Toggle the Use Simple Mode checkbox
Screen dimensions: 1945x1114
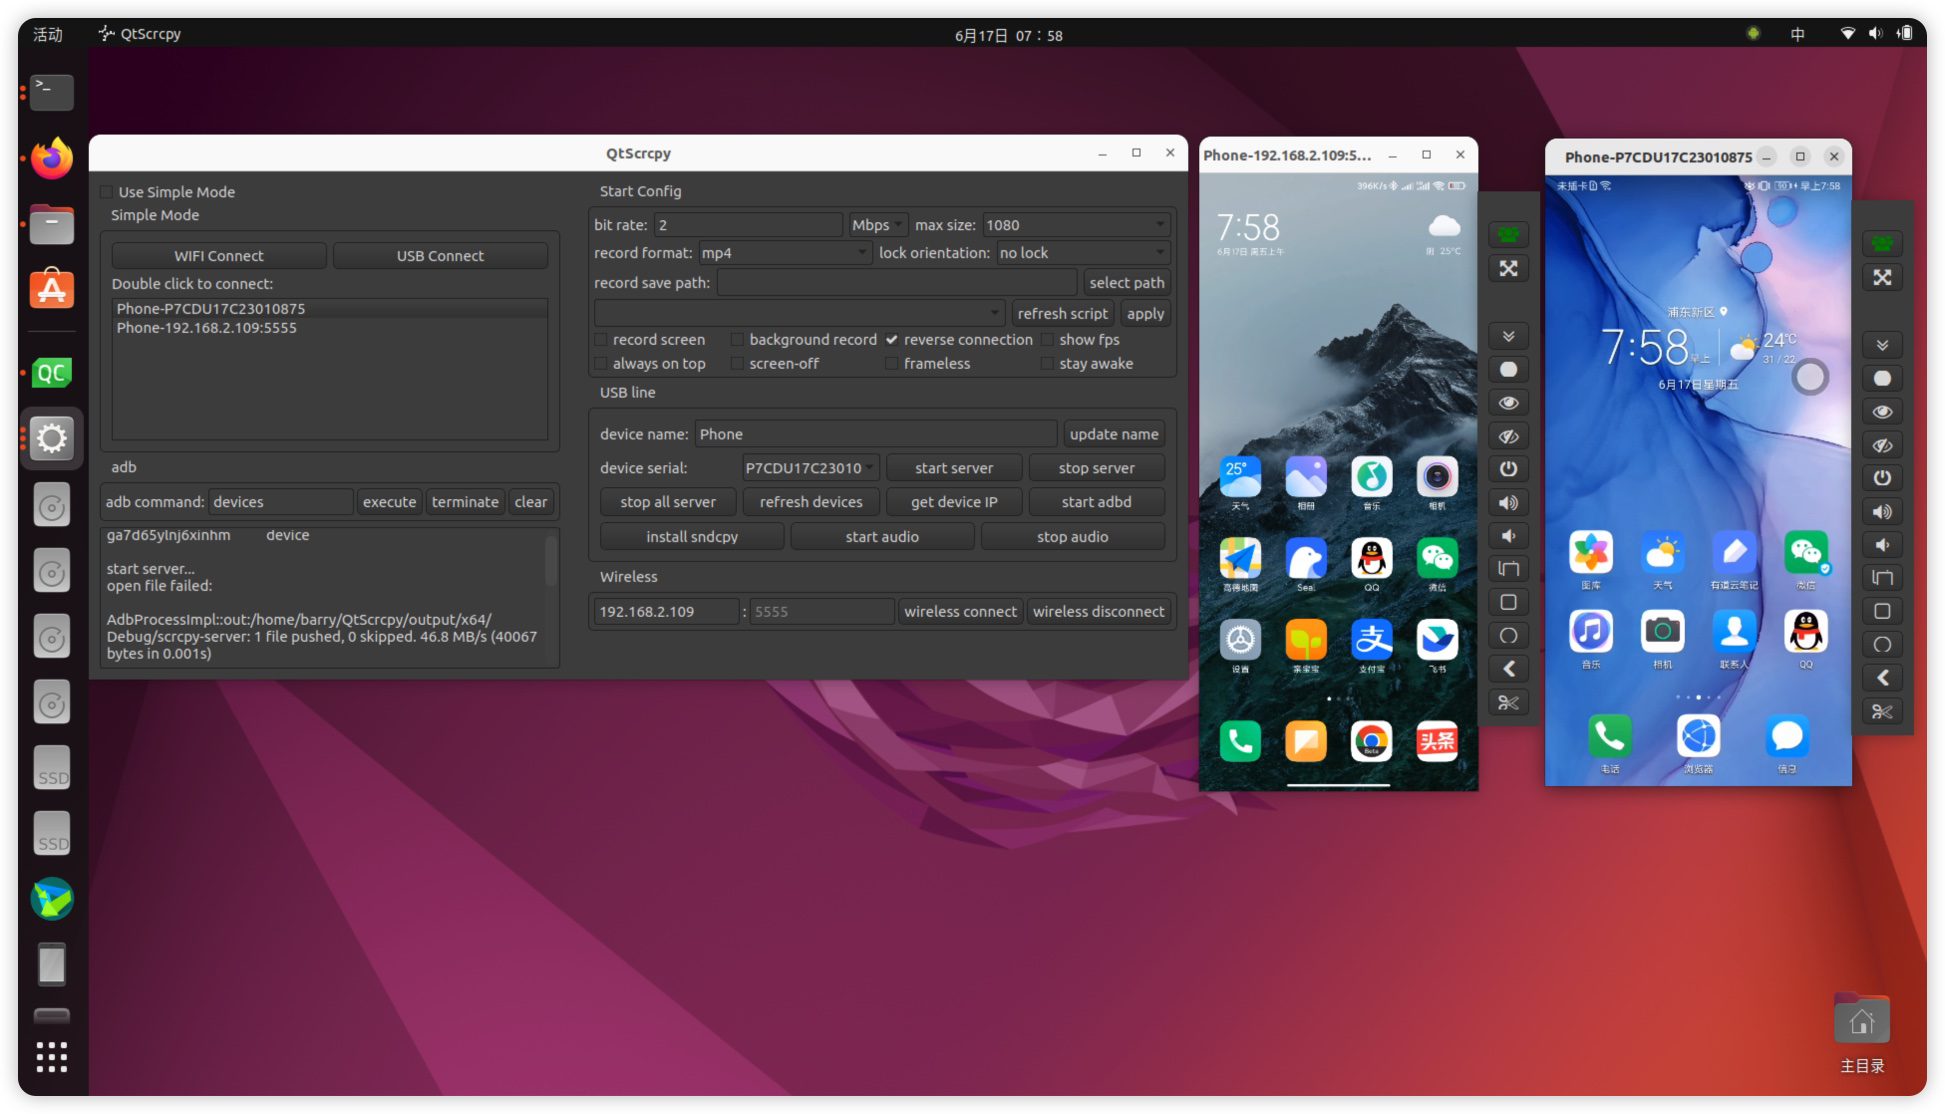[x=107, y=192]
